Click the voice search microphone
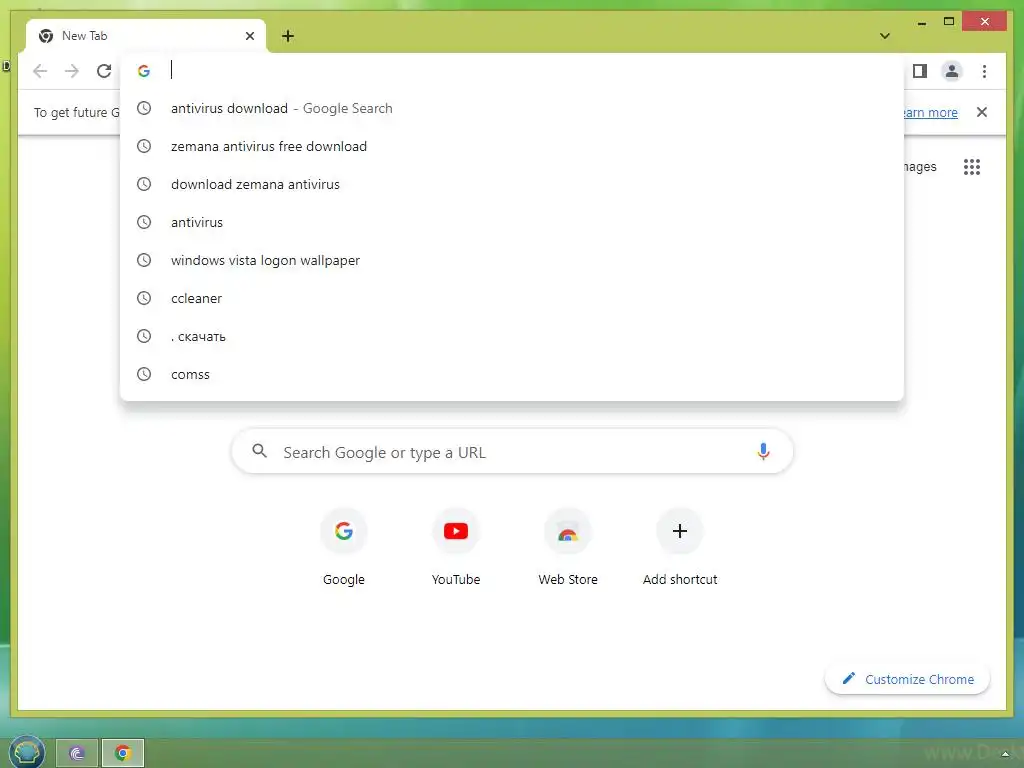Image resolution: width=1024 pixels, height=768 pixels. click(763, 451)
